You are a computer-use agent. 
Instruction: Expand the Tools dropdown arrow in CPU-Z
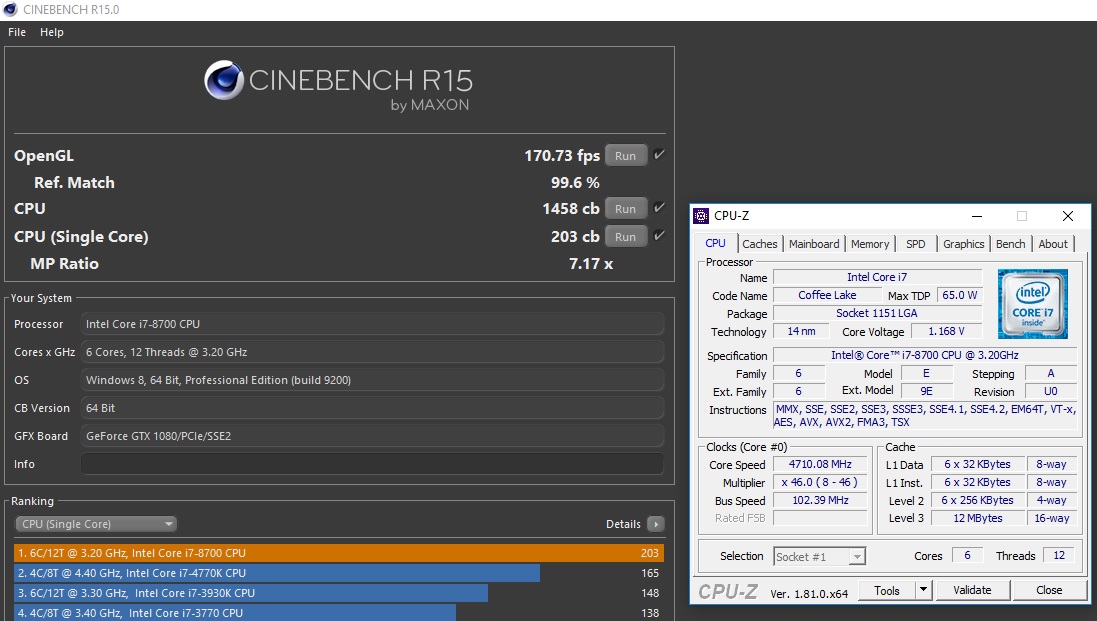pos(923,590)
